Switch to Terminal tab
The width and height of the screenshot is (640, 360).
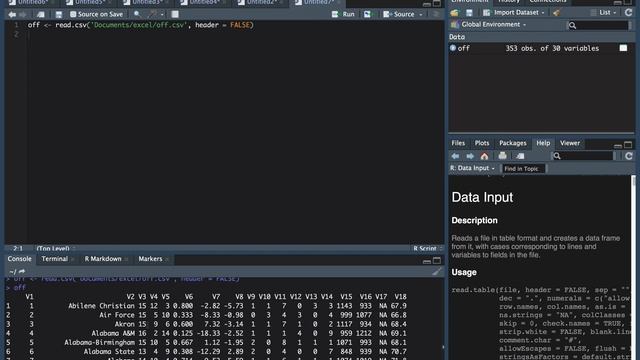[x=54, y=259]
